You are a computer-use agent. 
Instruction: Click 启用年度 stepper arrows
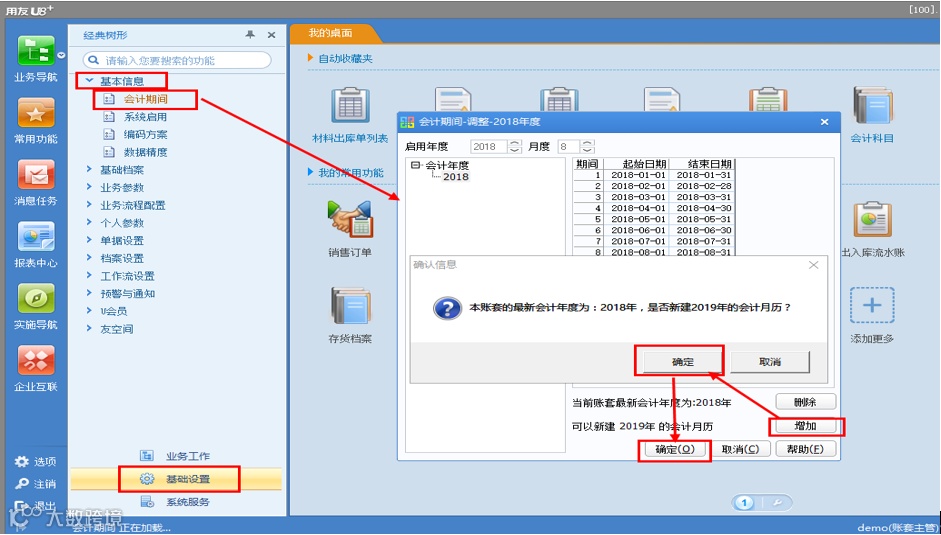coord(515,147)
